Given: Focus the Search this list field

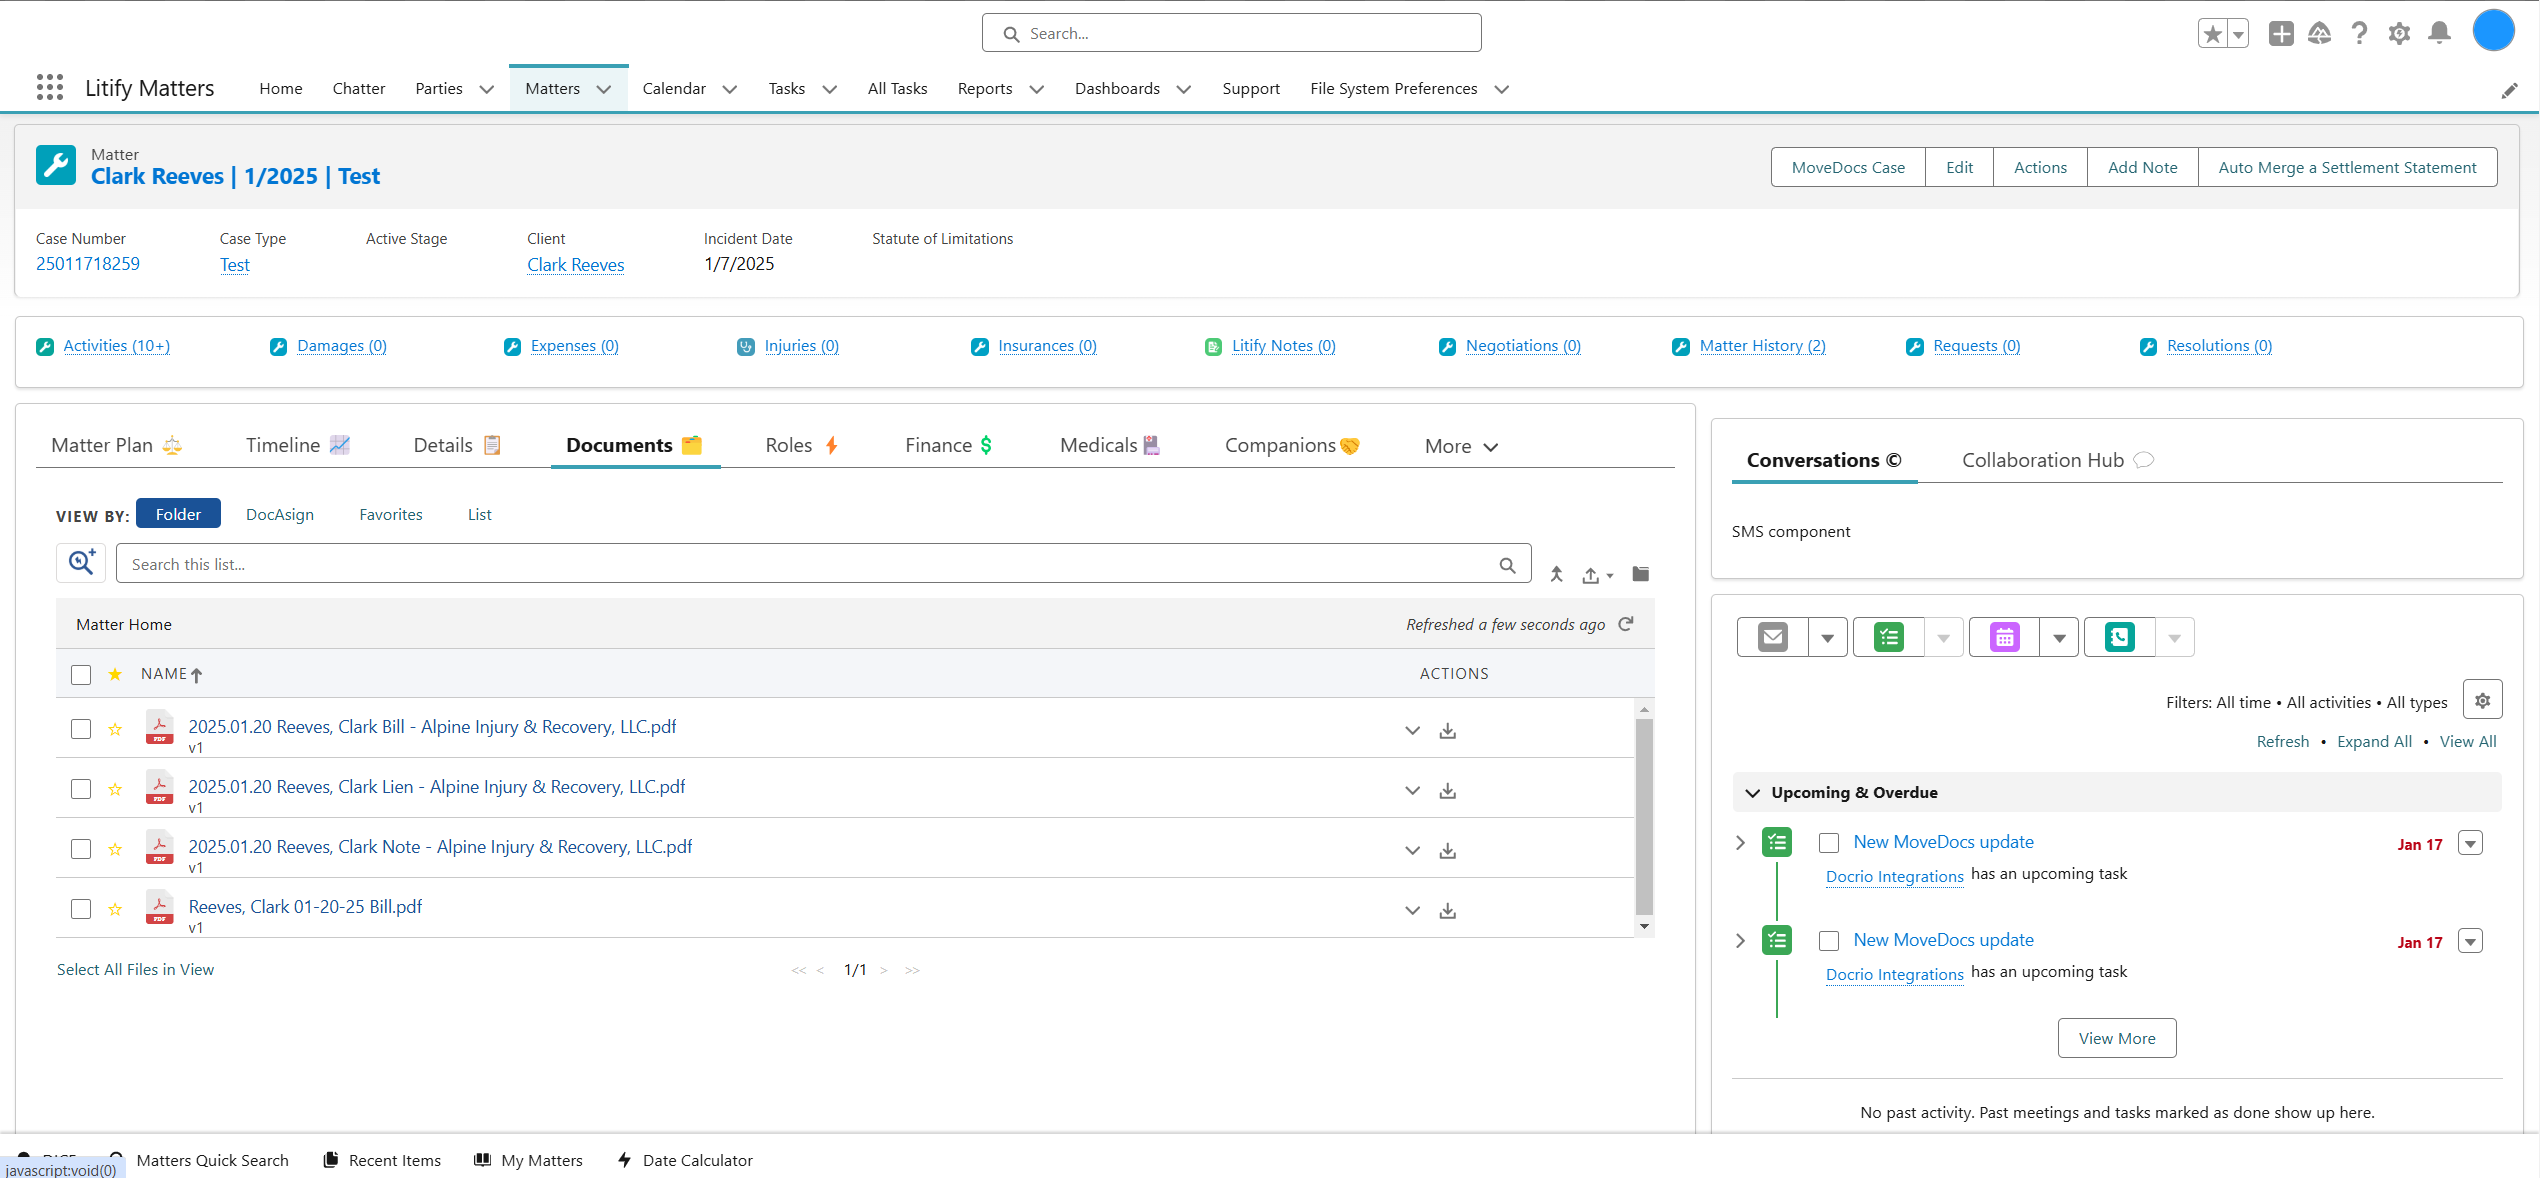Looking at the screenshot, I should click(823, 564).
